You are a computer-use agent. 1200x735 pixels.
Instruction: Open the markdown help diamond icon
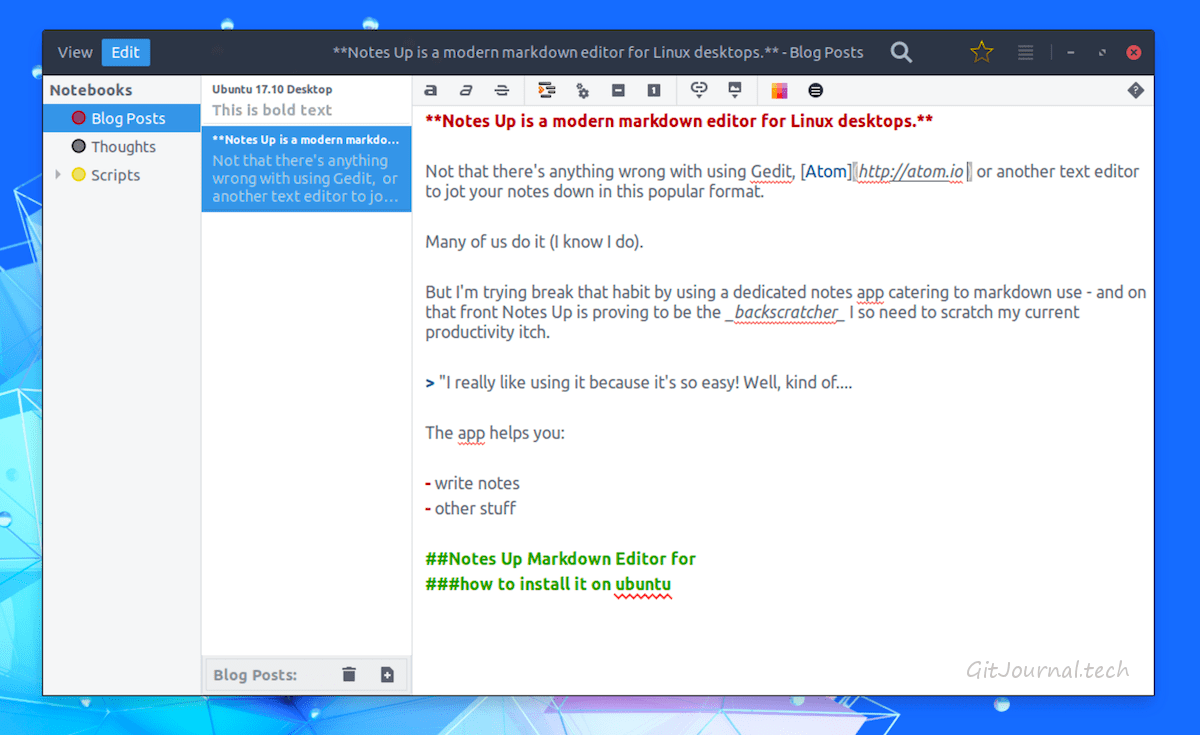point(1135,90)
